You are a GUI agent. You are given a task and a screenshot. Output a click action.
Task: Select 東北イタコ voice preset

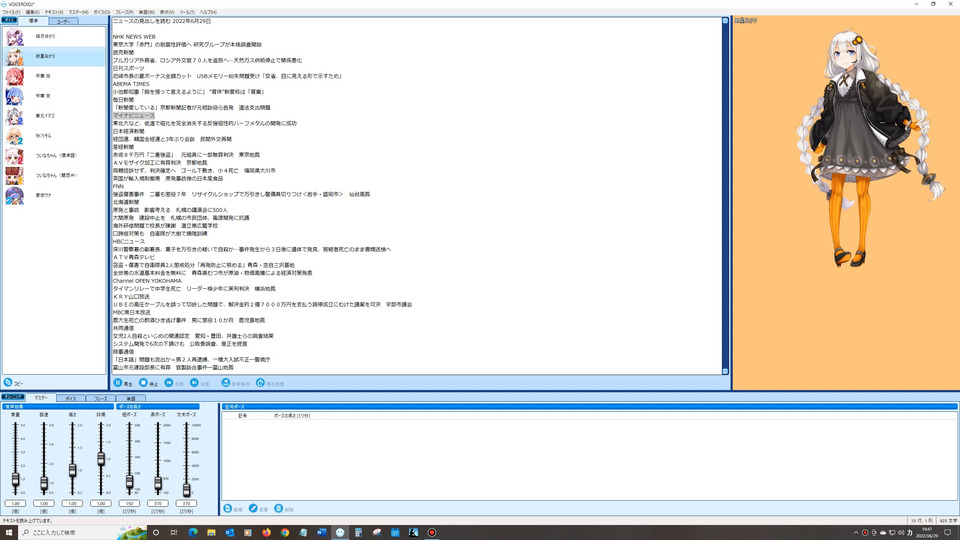(54, 116)
